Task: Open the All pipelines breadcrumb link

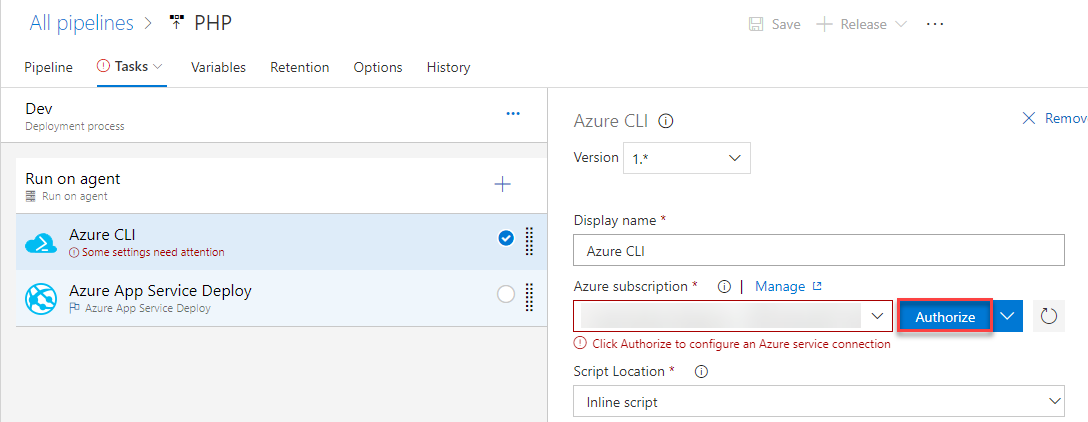Action: (x=81, y=24)
